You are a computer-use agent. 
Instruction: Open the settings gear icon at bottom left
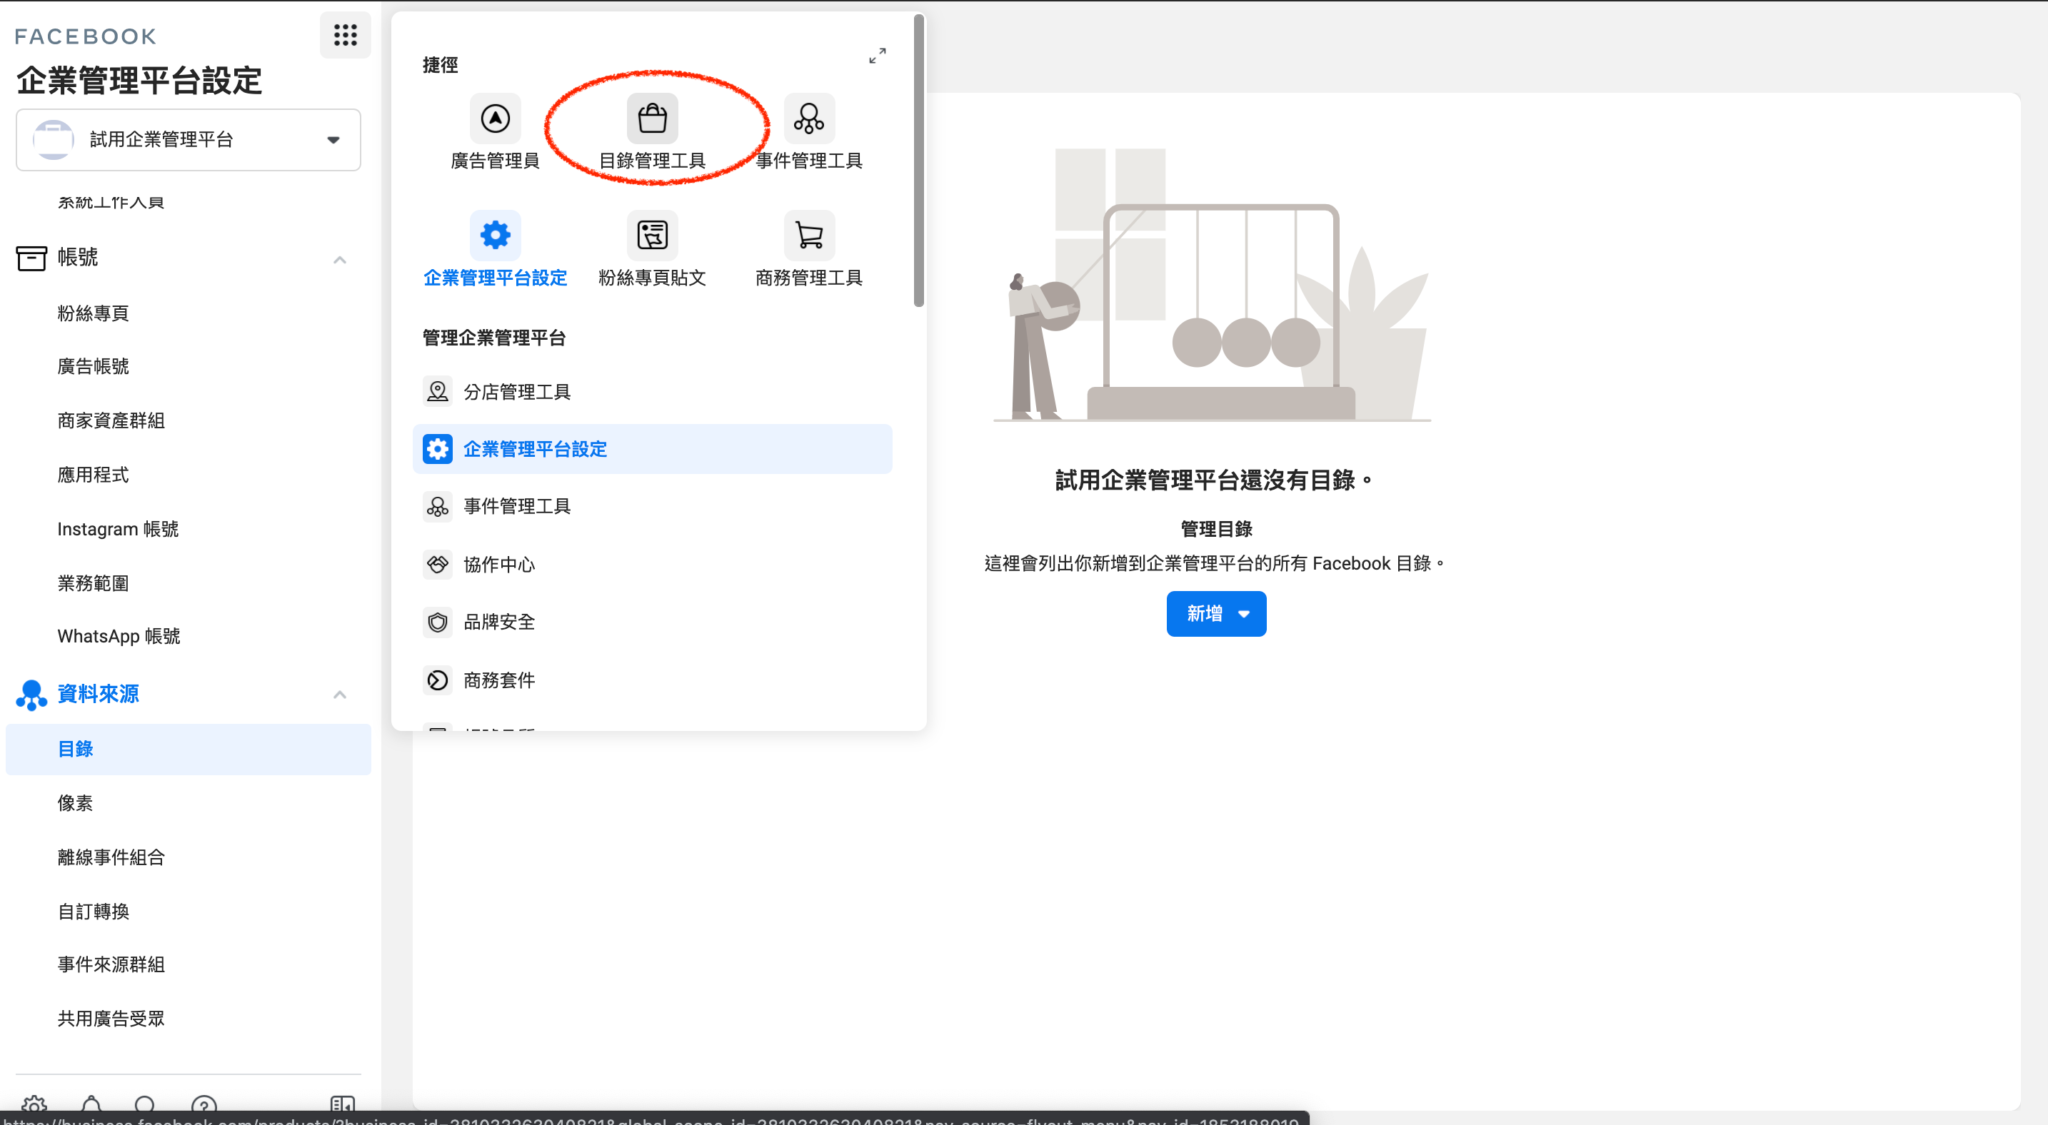(35, 1106)
